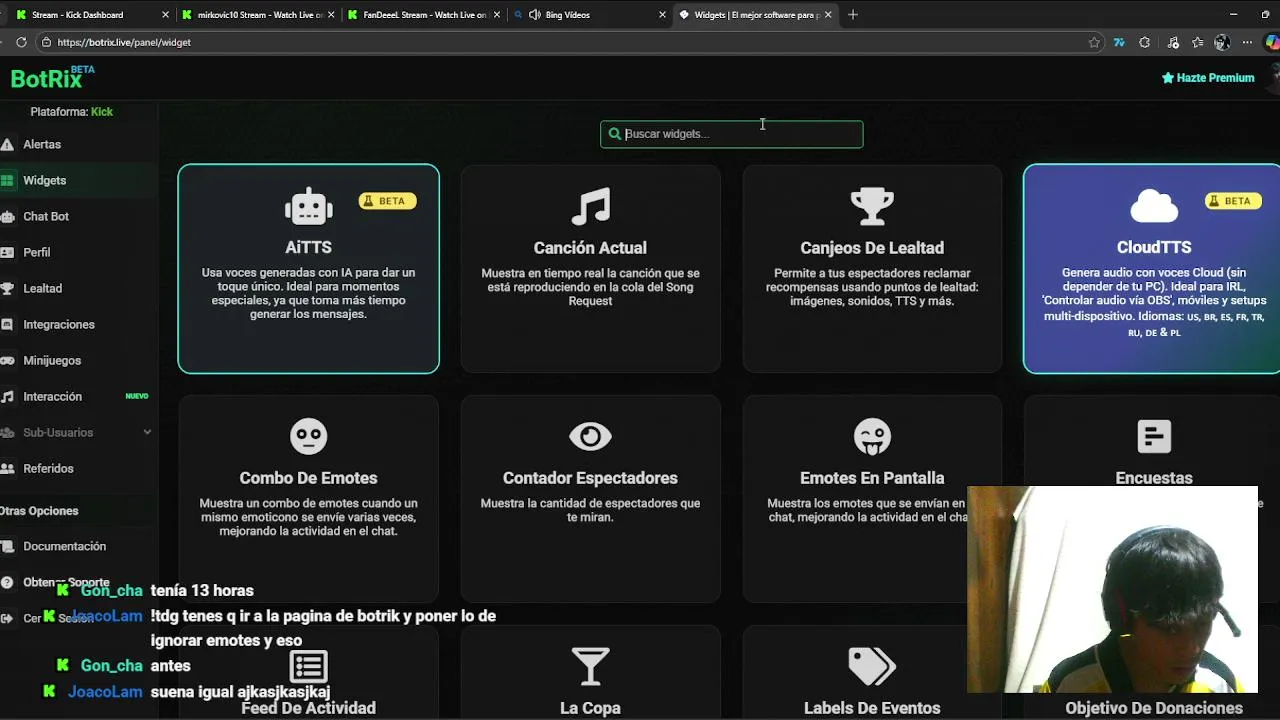Open the Interacción music note icon
The width and height of the screenshot is (1280, 720).
click(7, 397)
